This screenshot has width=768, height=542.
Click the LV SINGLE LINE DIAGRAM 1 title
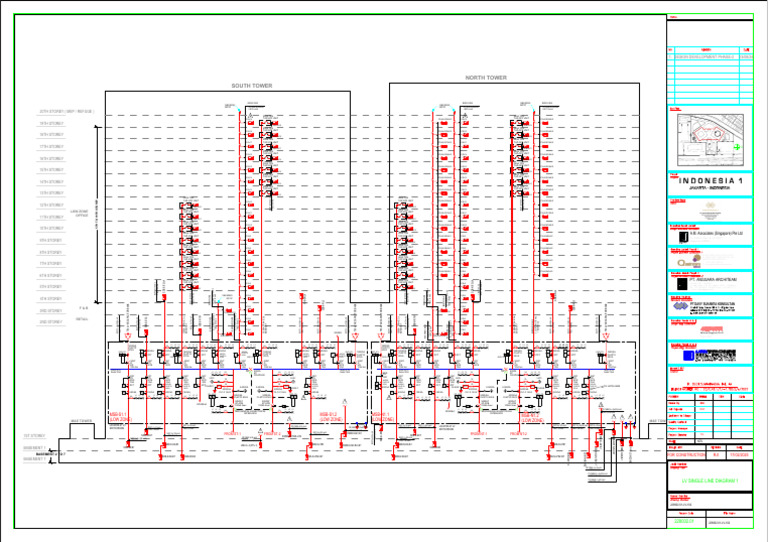pyautogui.click(x=710, y=481)
